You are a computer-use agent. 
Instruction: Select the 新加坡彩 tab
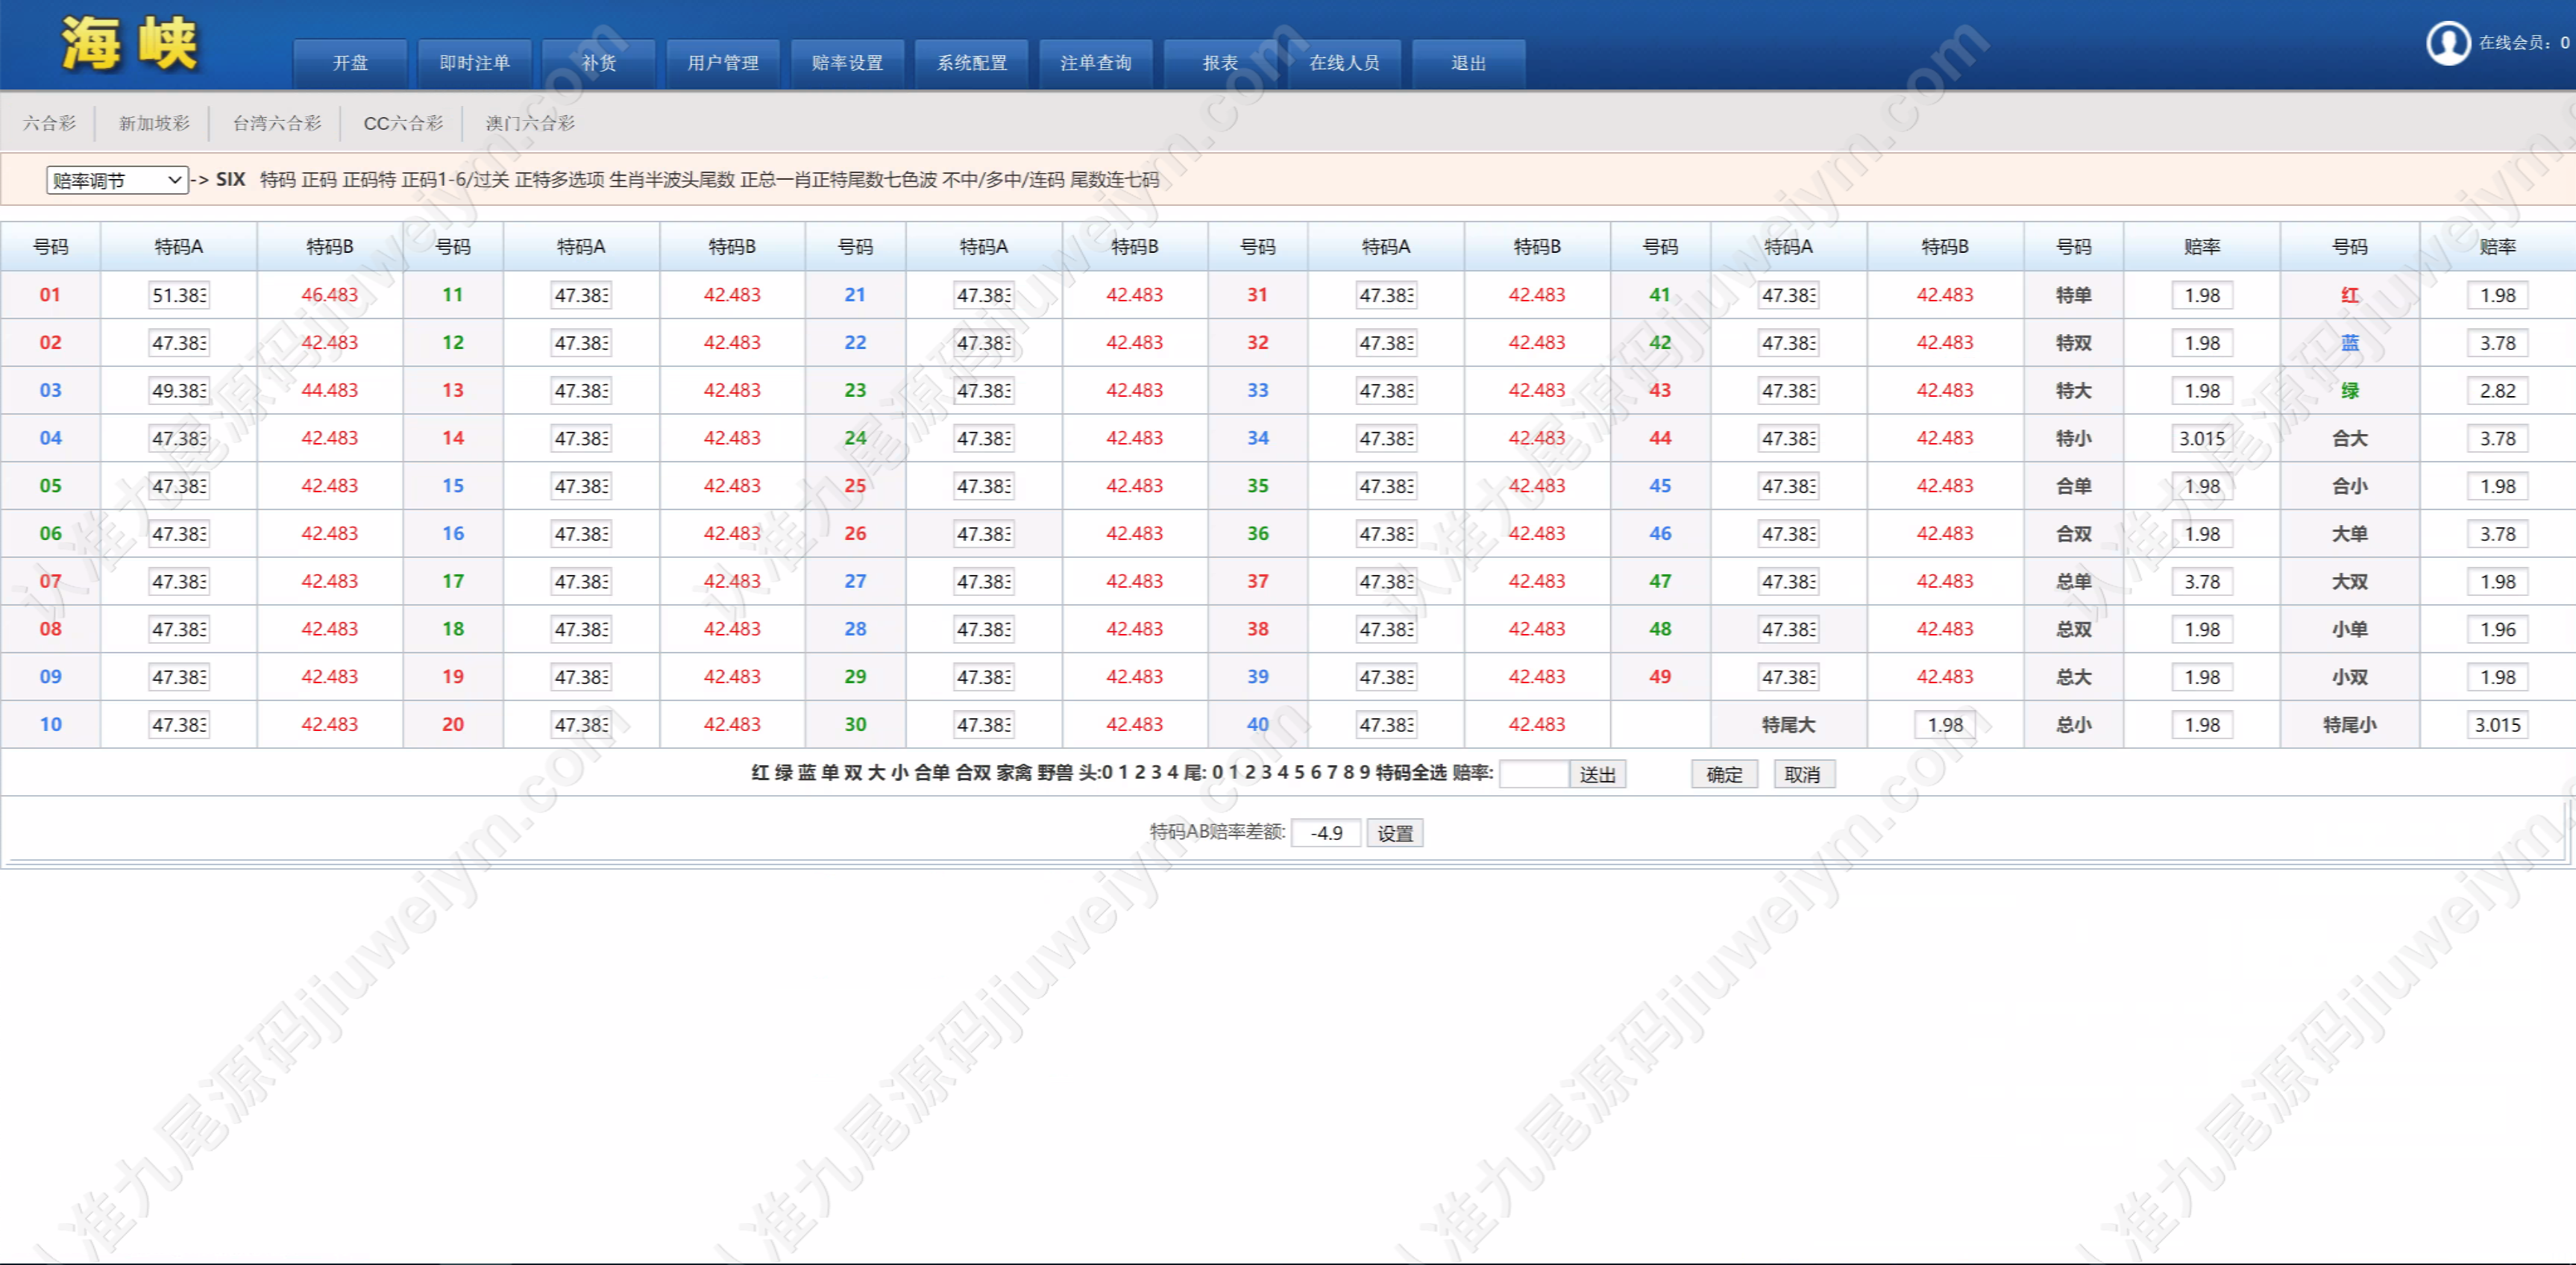click(154, 123)
